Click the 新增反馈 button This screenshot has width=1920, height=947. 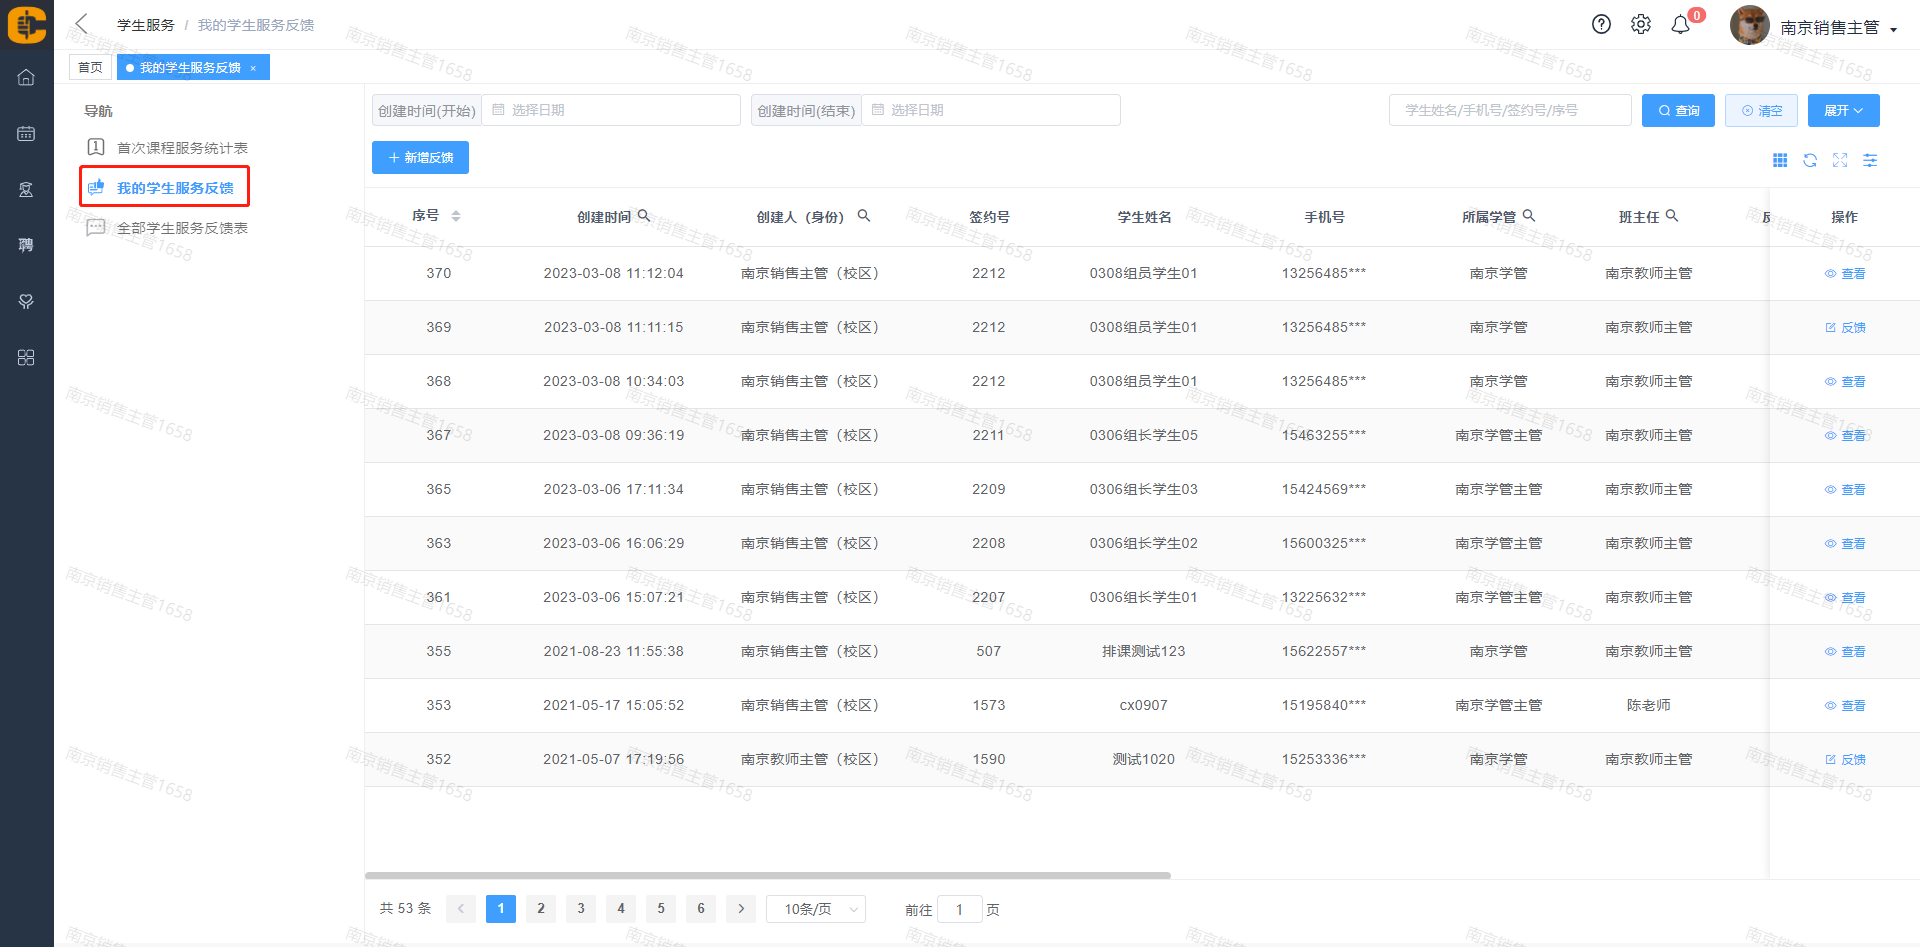pyautogui.click(x=420, y=158)
